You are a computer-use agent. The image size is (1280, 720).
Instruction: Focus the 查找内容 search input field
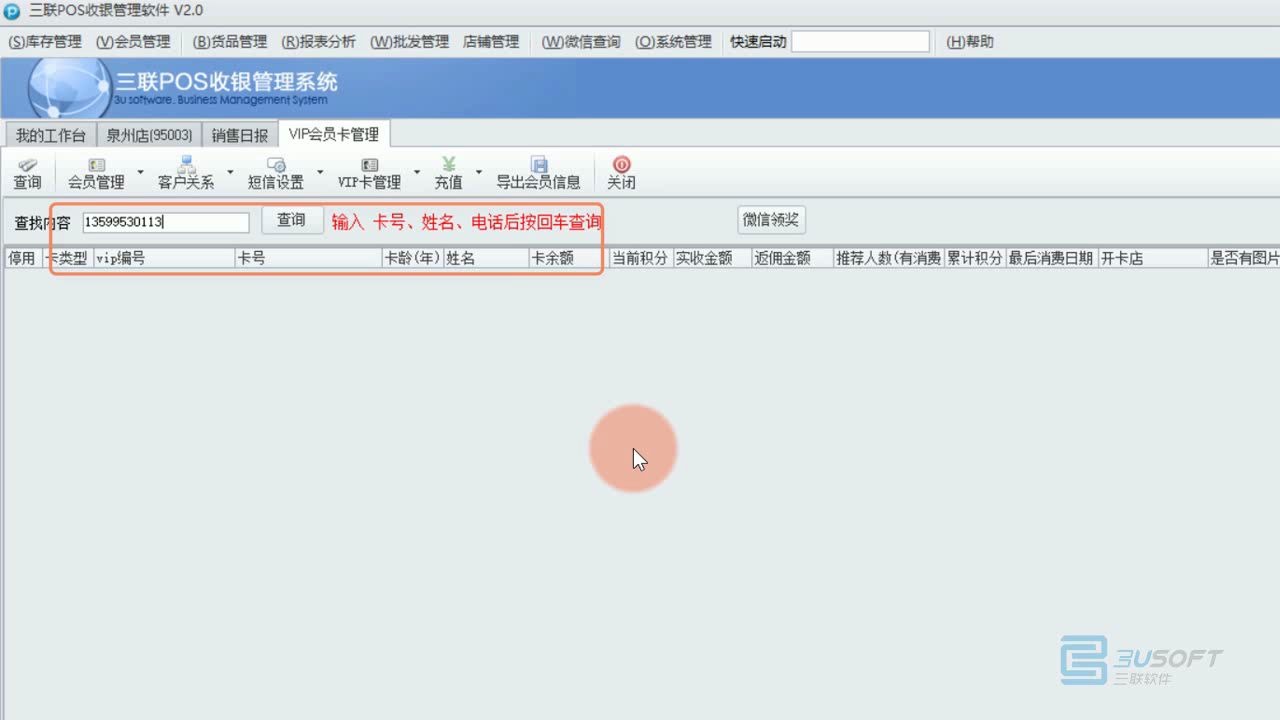[x=165, y=222]
